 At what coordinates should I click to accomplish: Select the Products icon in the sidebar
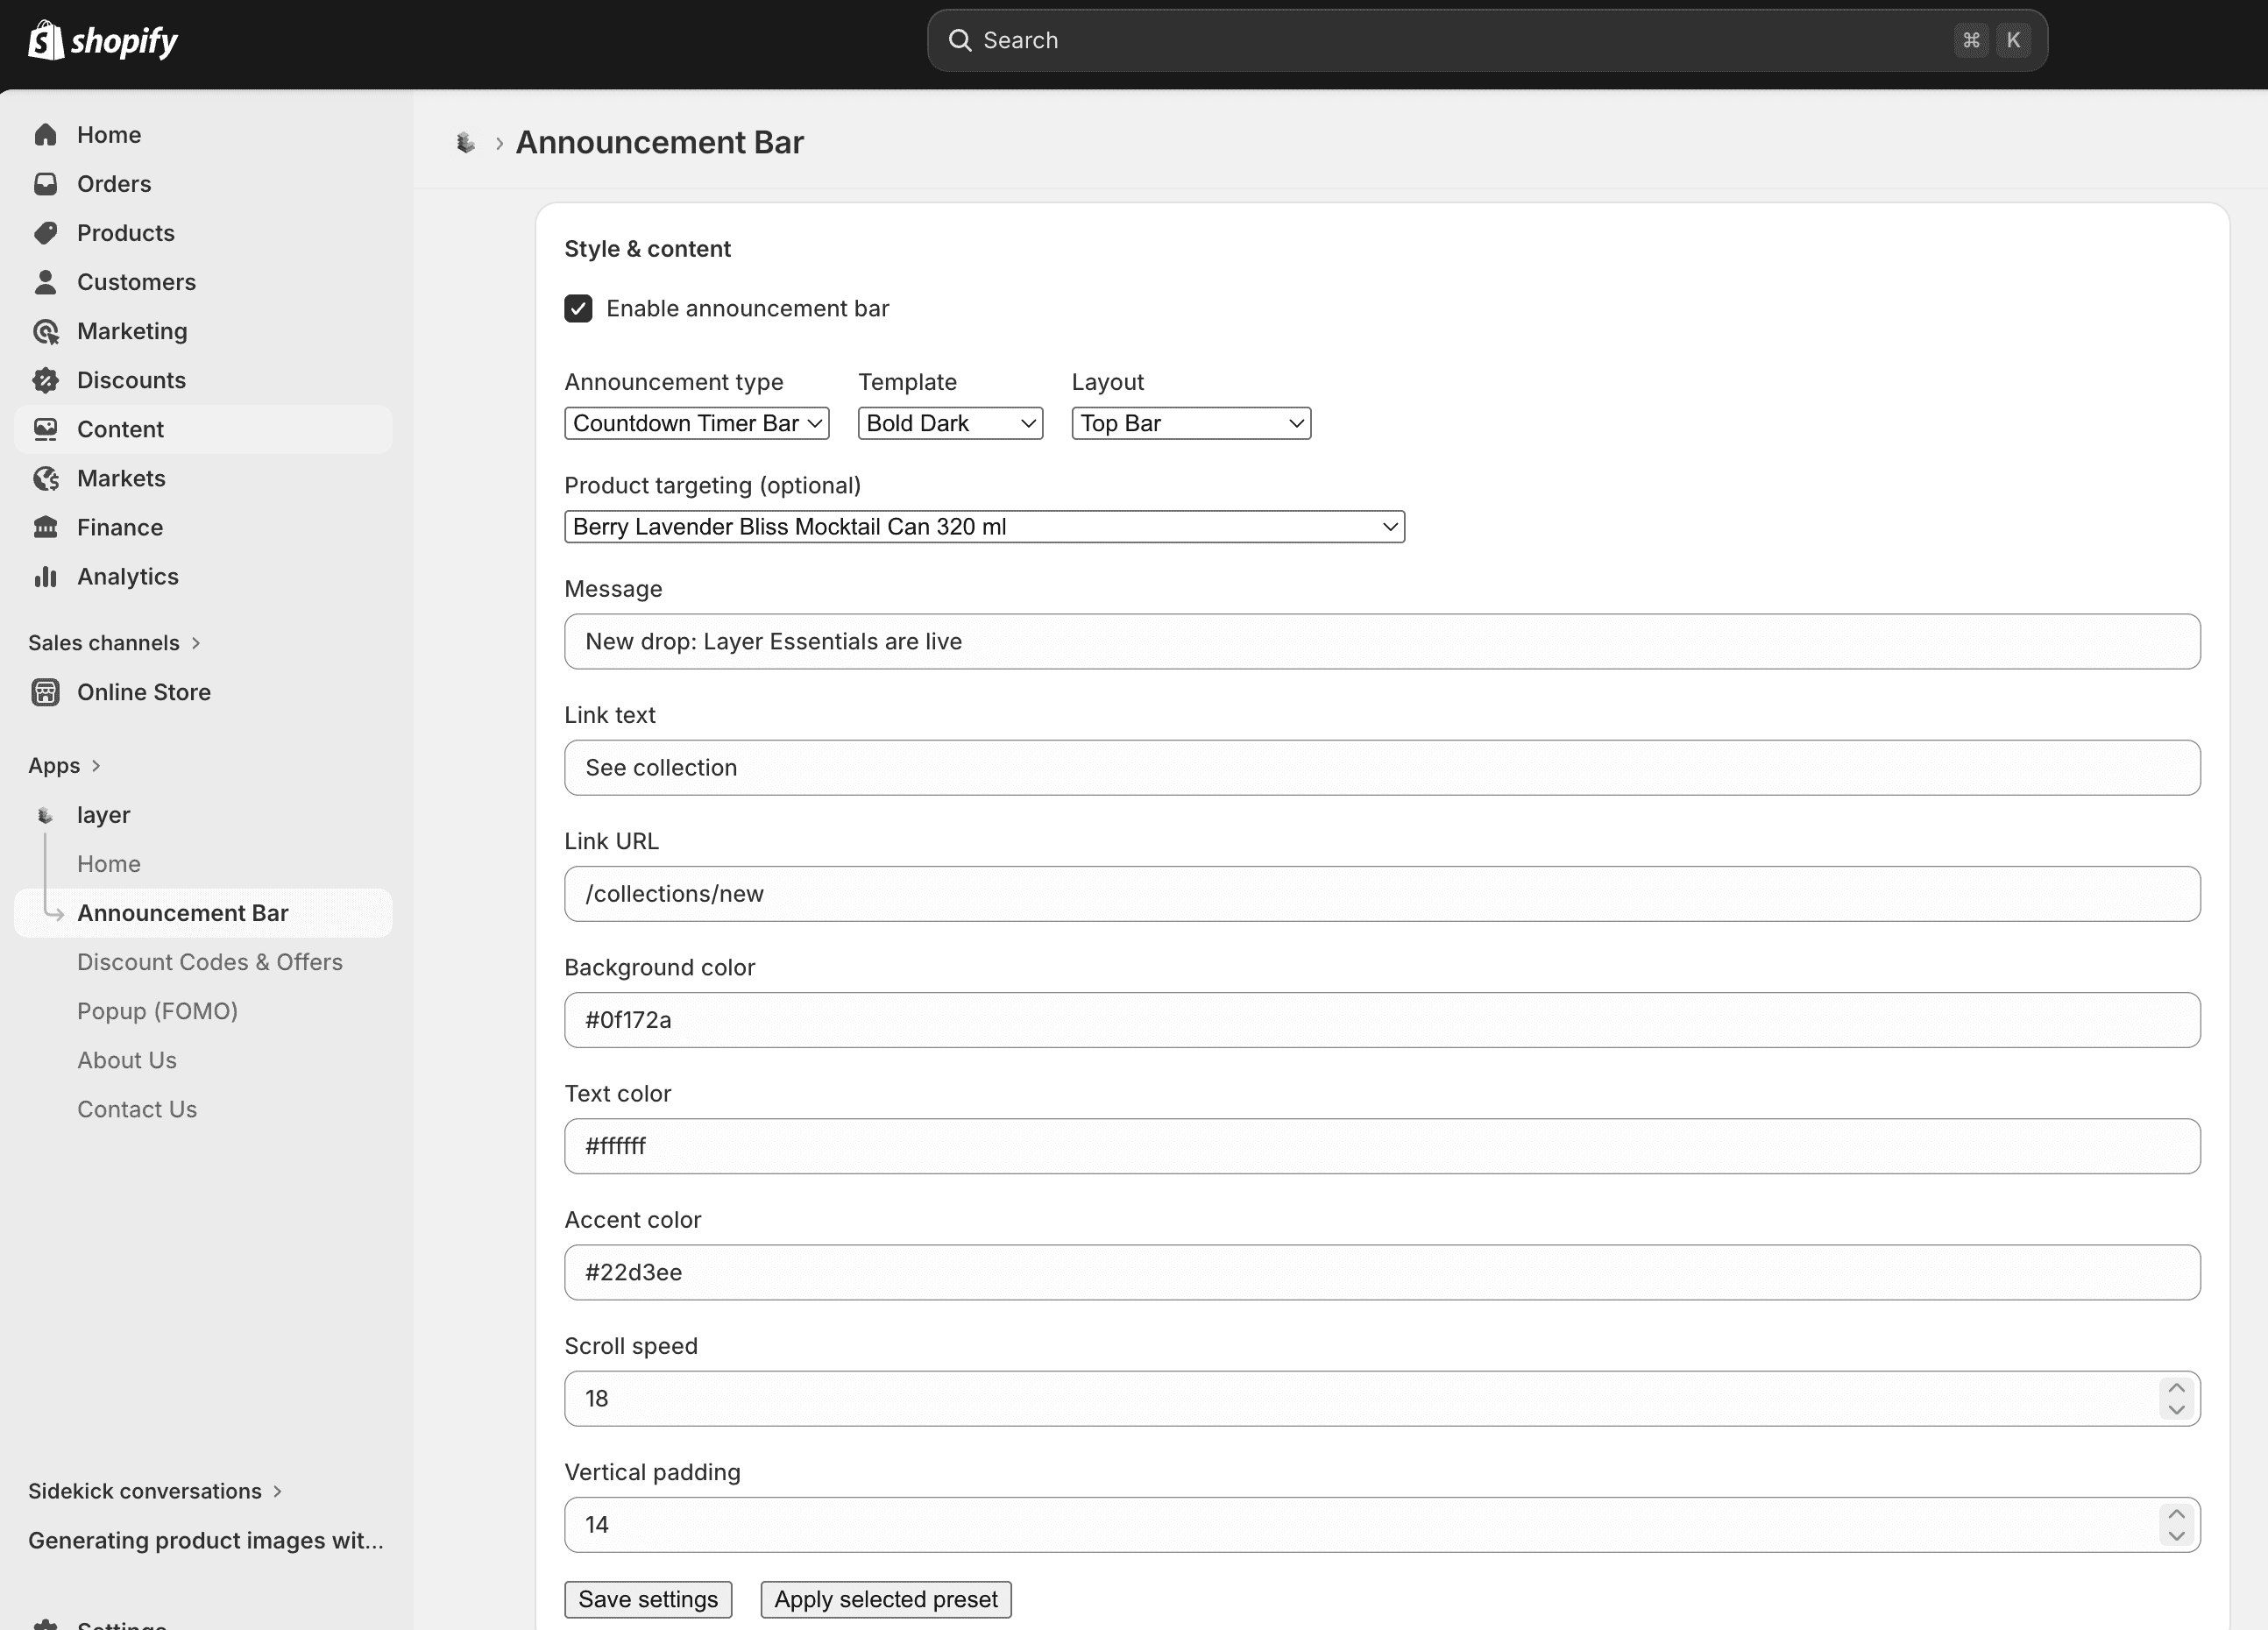point(46,232)
